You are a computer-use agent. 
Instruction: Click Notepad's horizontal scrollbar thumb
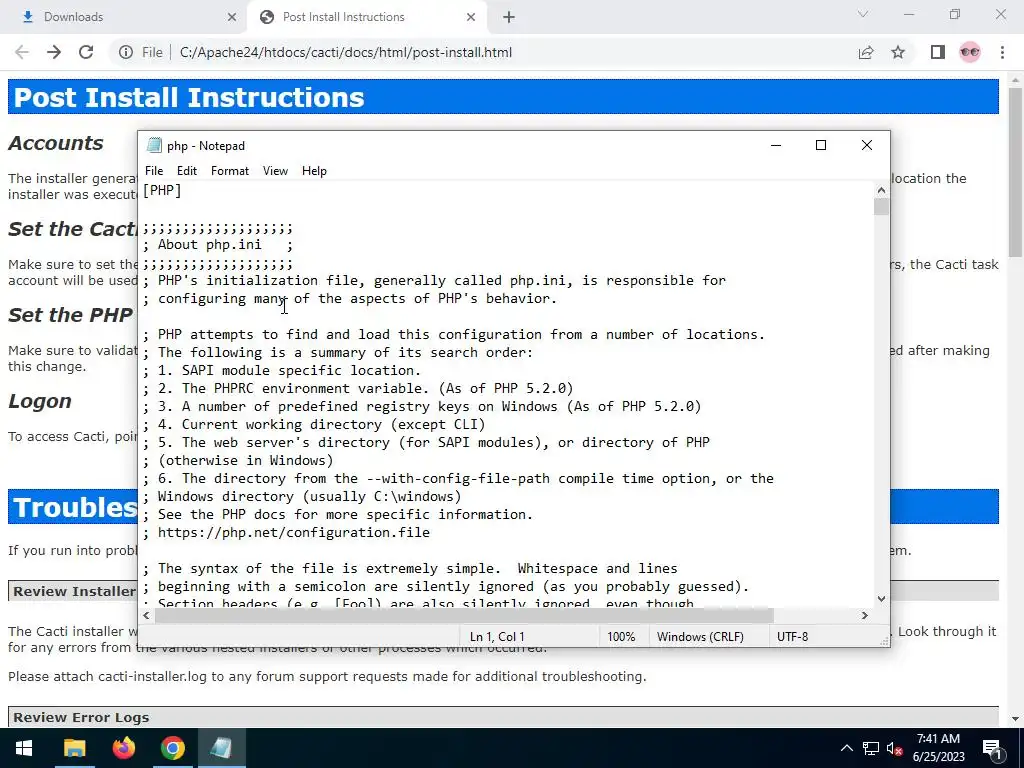[x=464, y=615]
